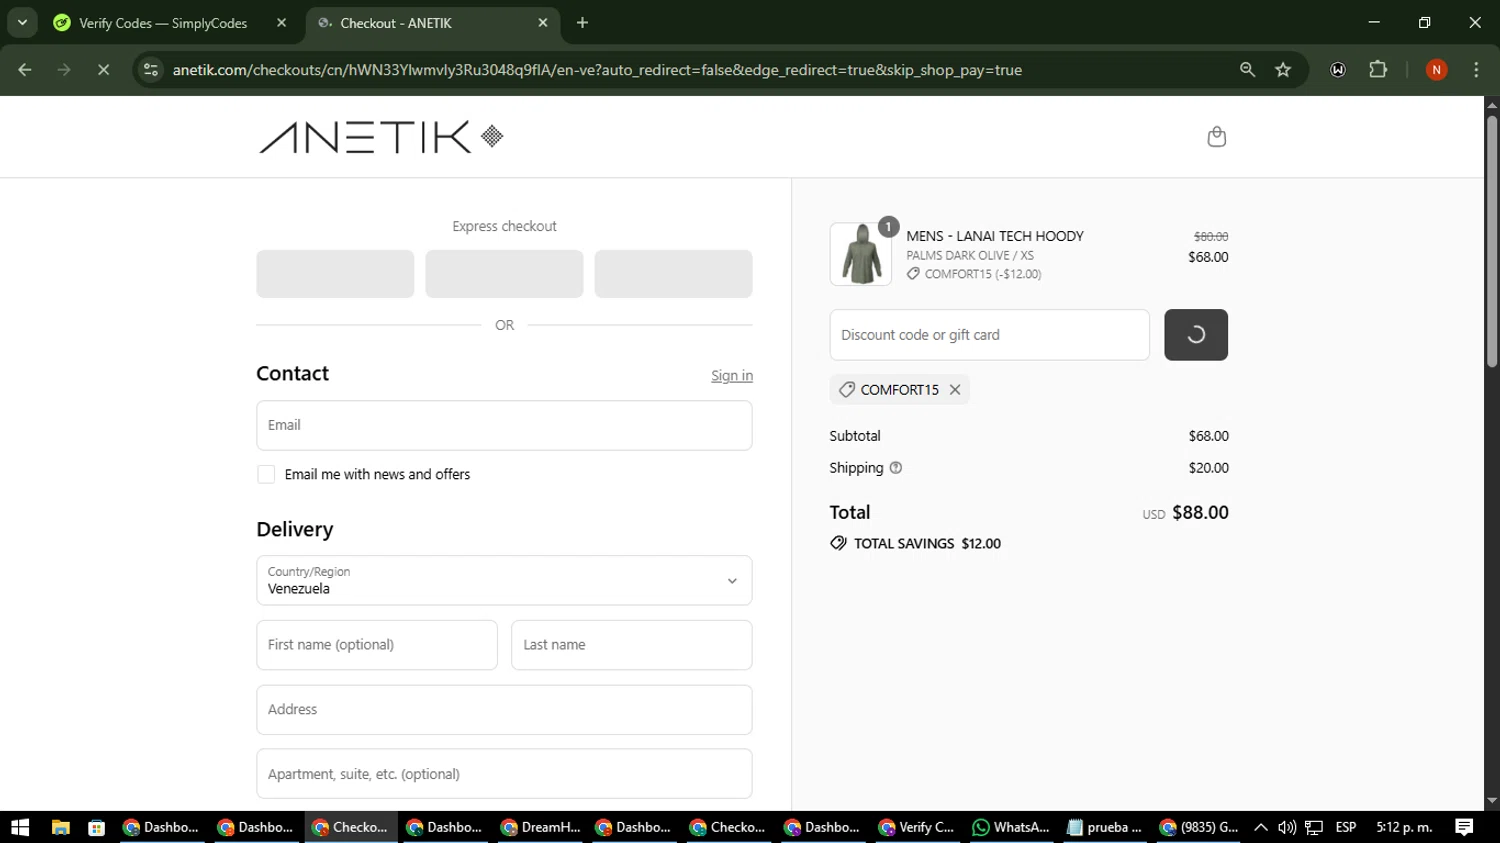
Task: Close the Checkout - ANETIK tab
Action: [543, 23]
